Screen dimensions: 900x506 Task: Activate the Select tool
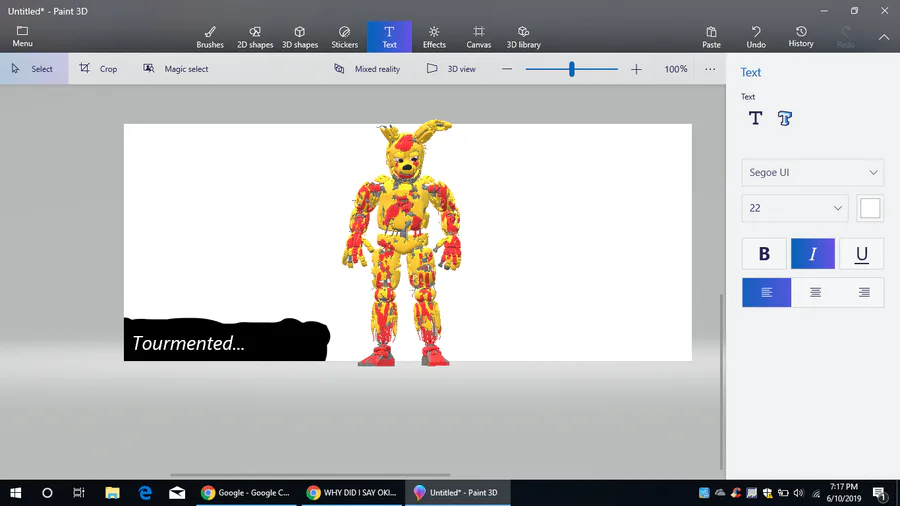click(34, 69)
